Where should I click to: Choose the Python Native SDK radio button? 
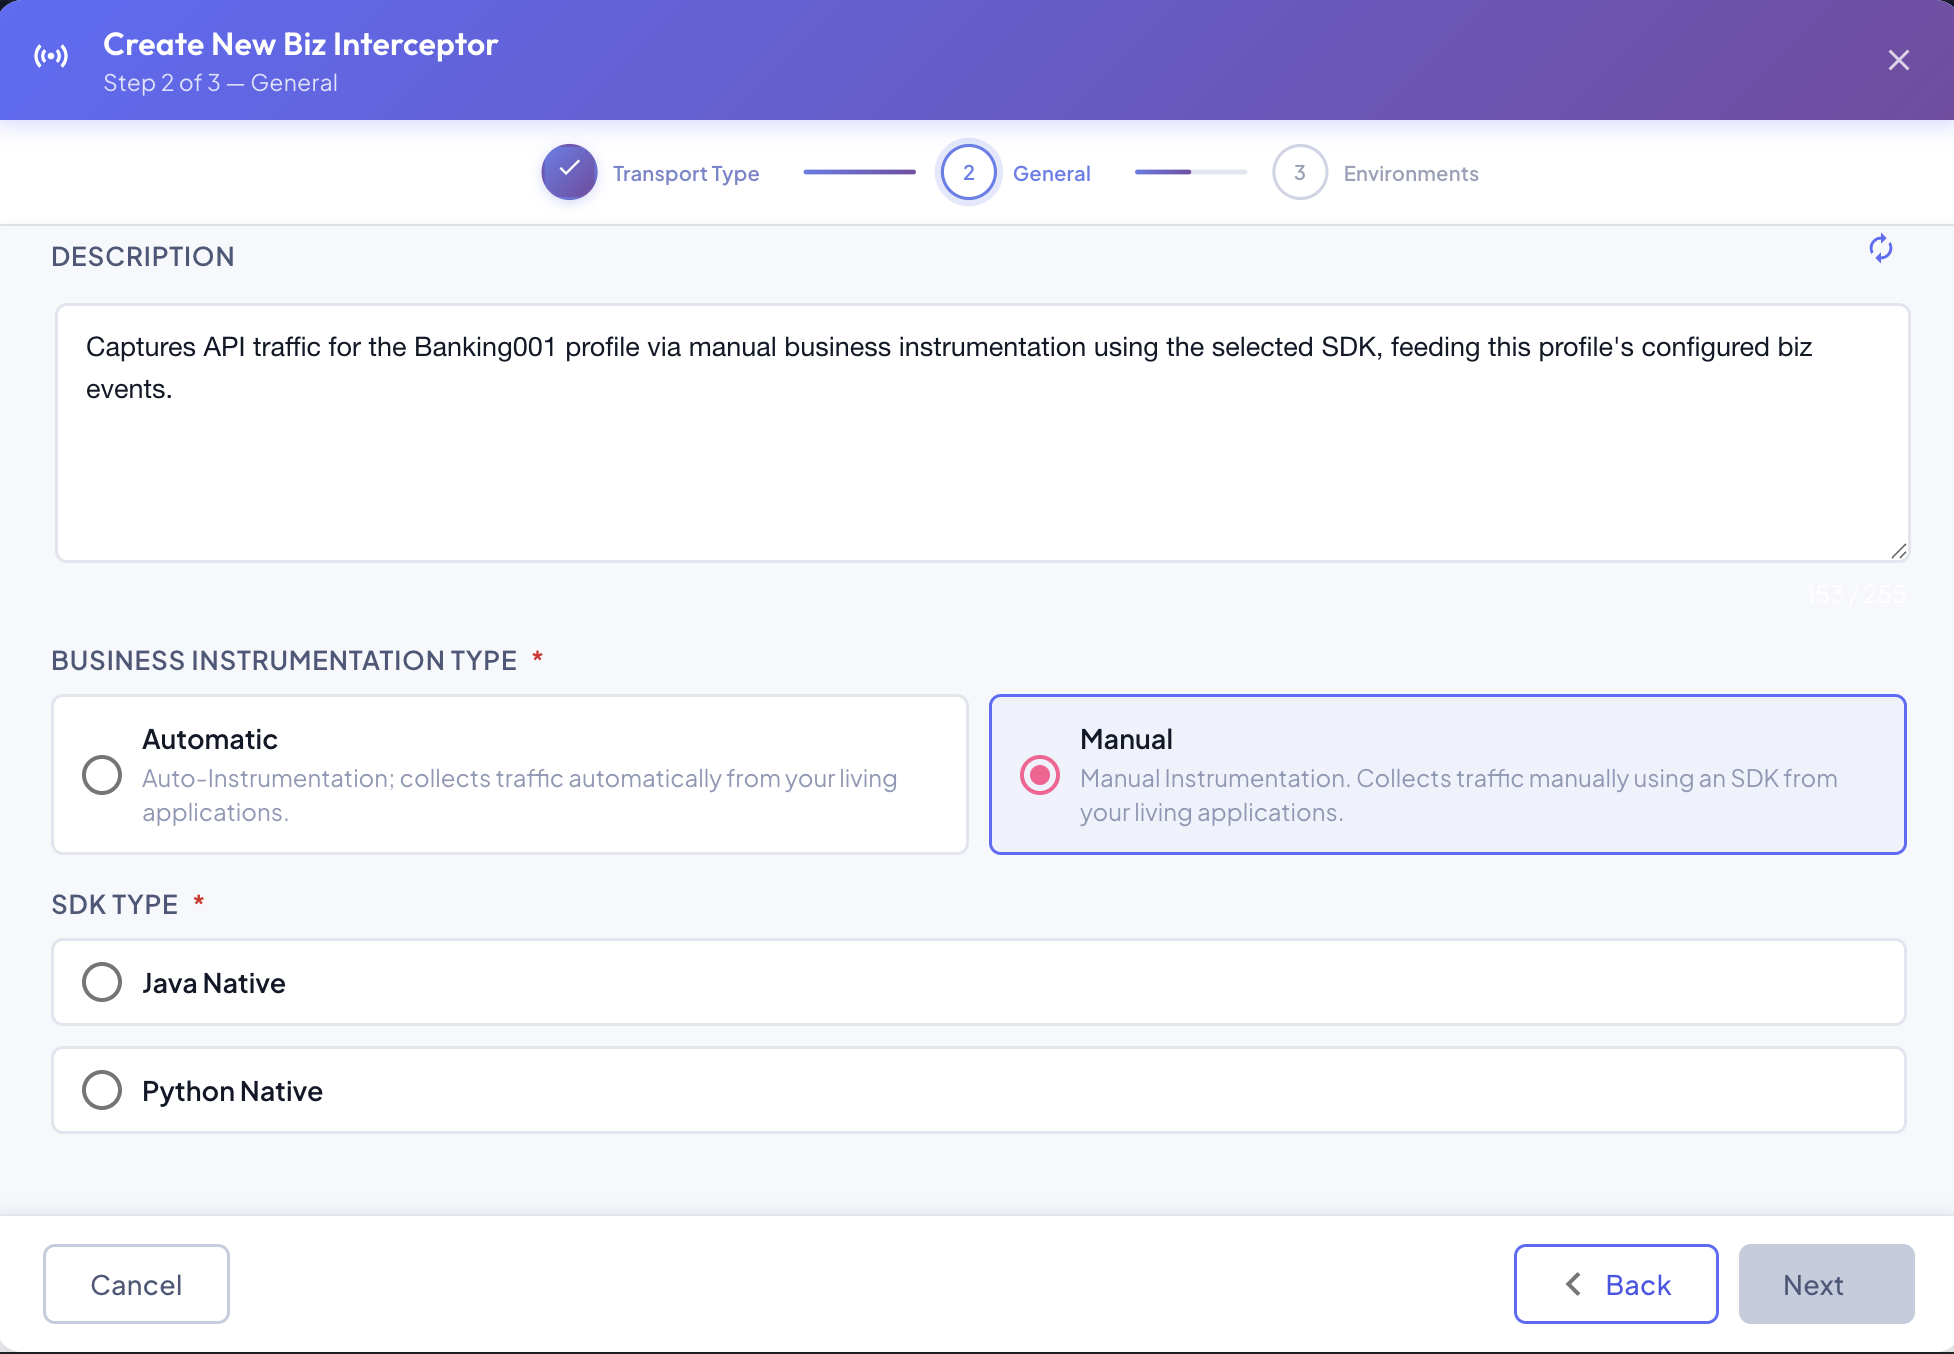point(102,1090)
